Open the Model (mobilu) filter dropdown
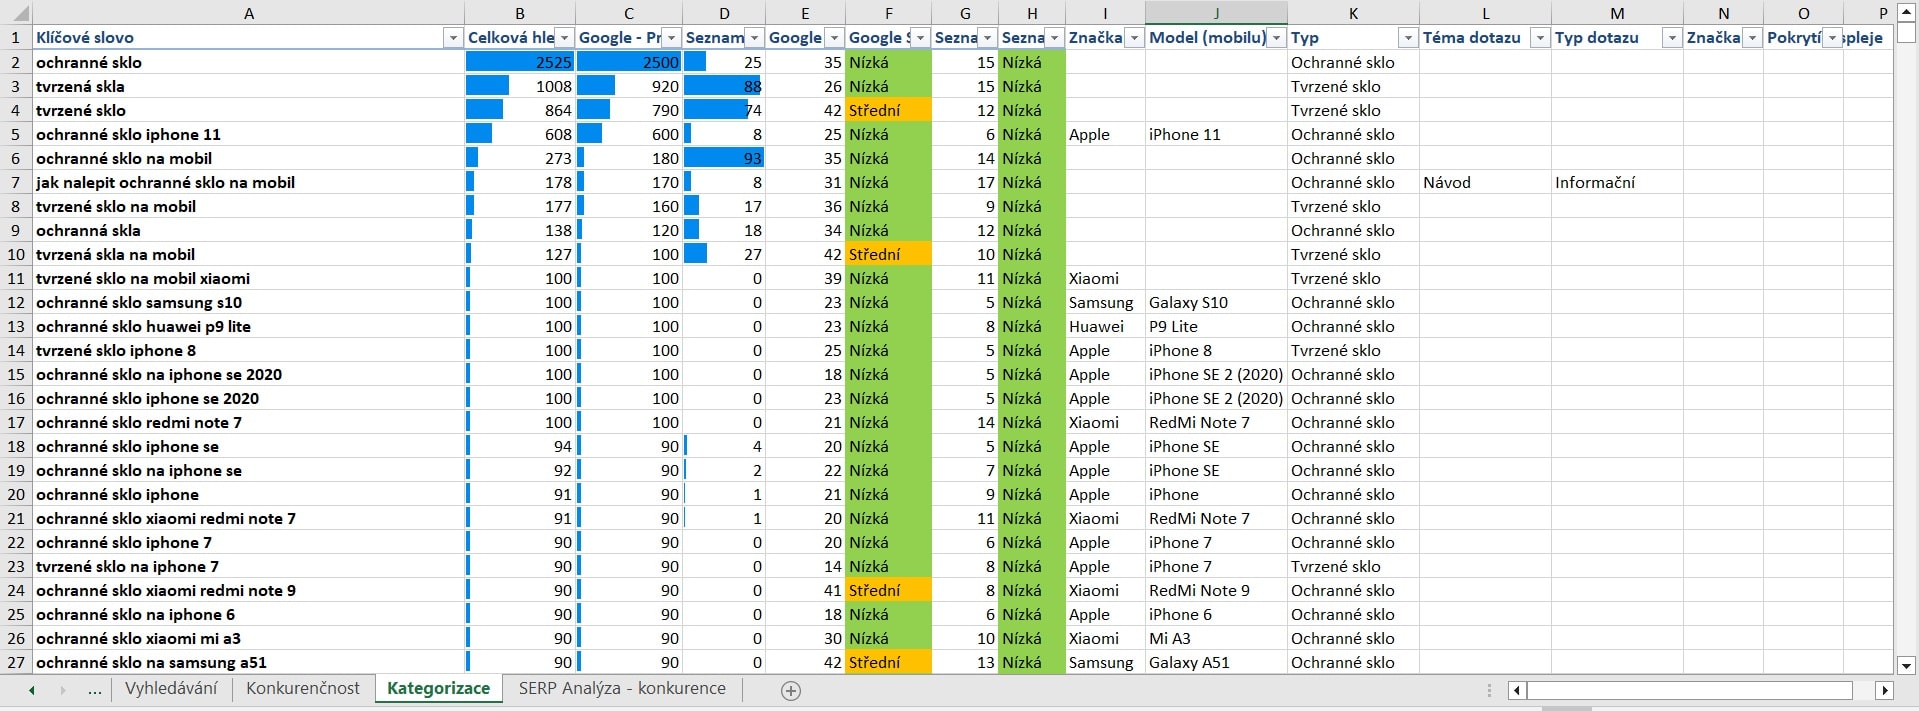 pos(1276,38)
